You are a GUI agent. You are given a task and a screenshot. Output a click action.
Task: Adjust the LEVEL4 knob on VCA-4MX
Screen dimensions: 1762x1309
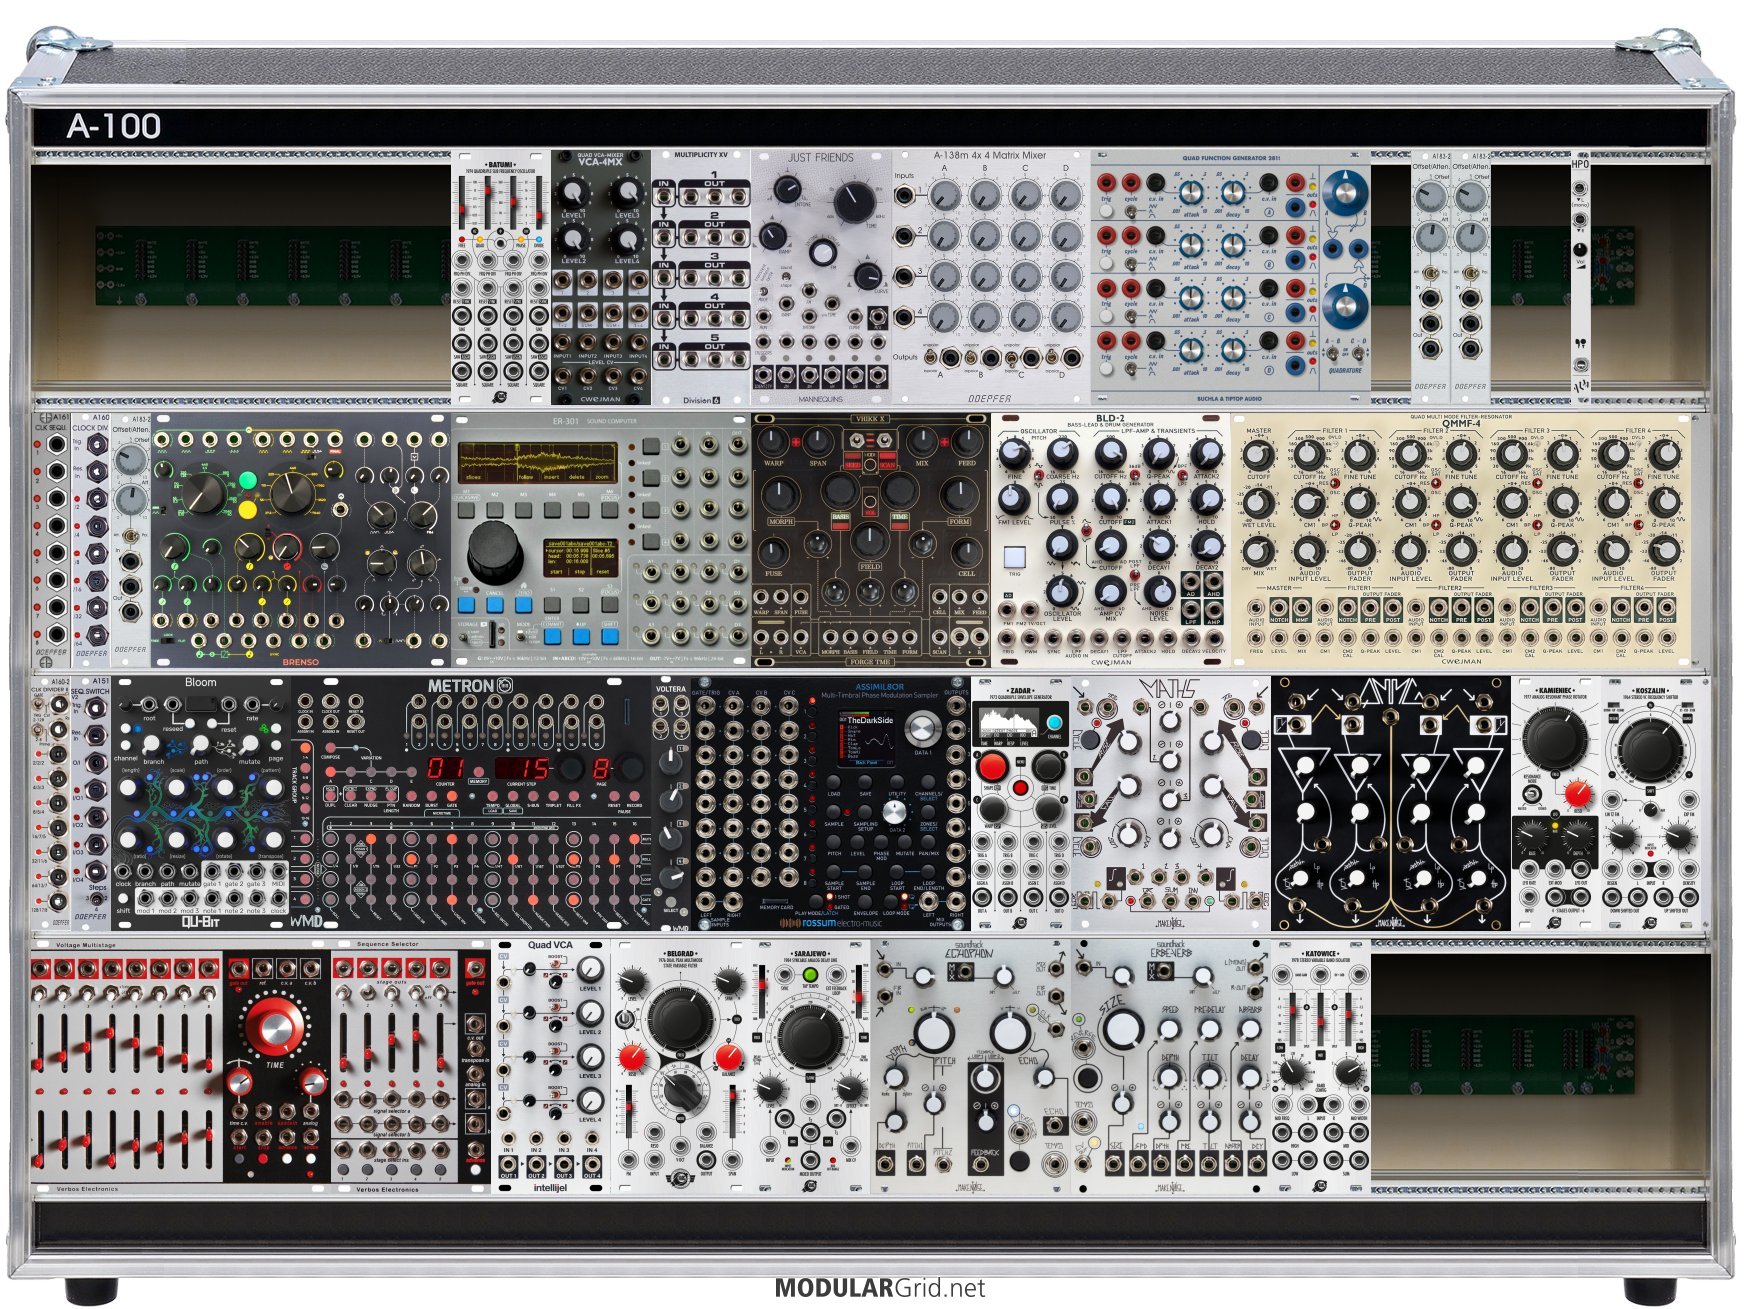tap(626, 238)
